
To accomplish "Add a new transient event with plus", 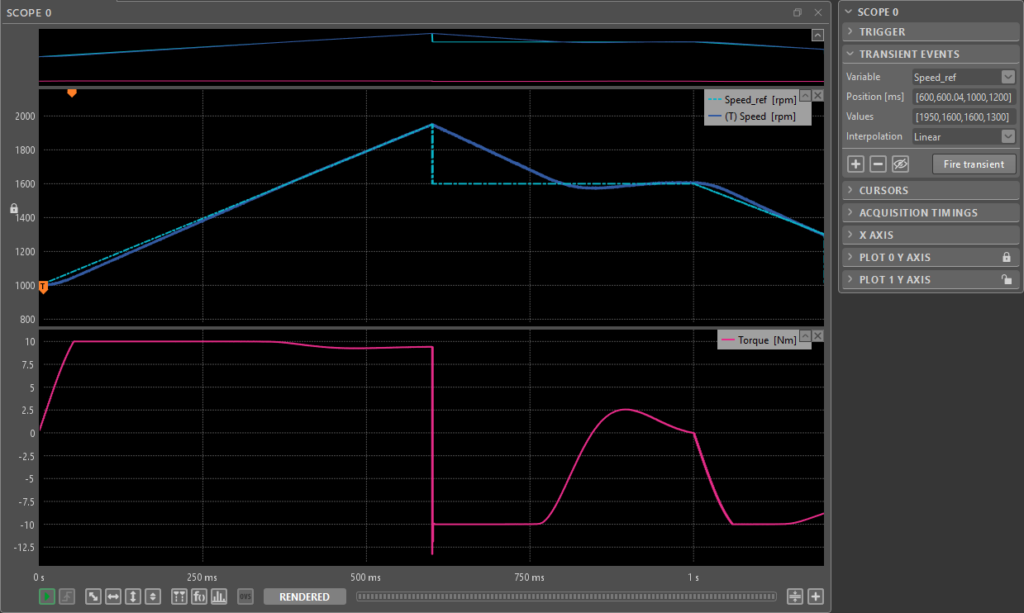I will click(856, 164).
